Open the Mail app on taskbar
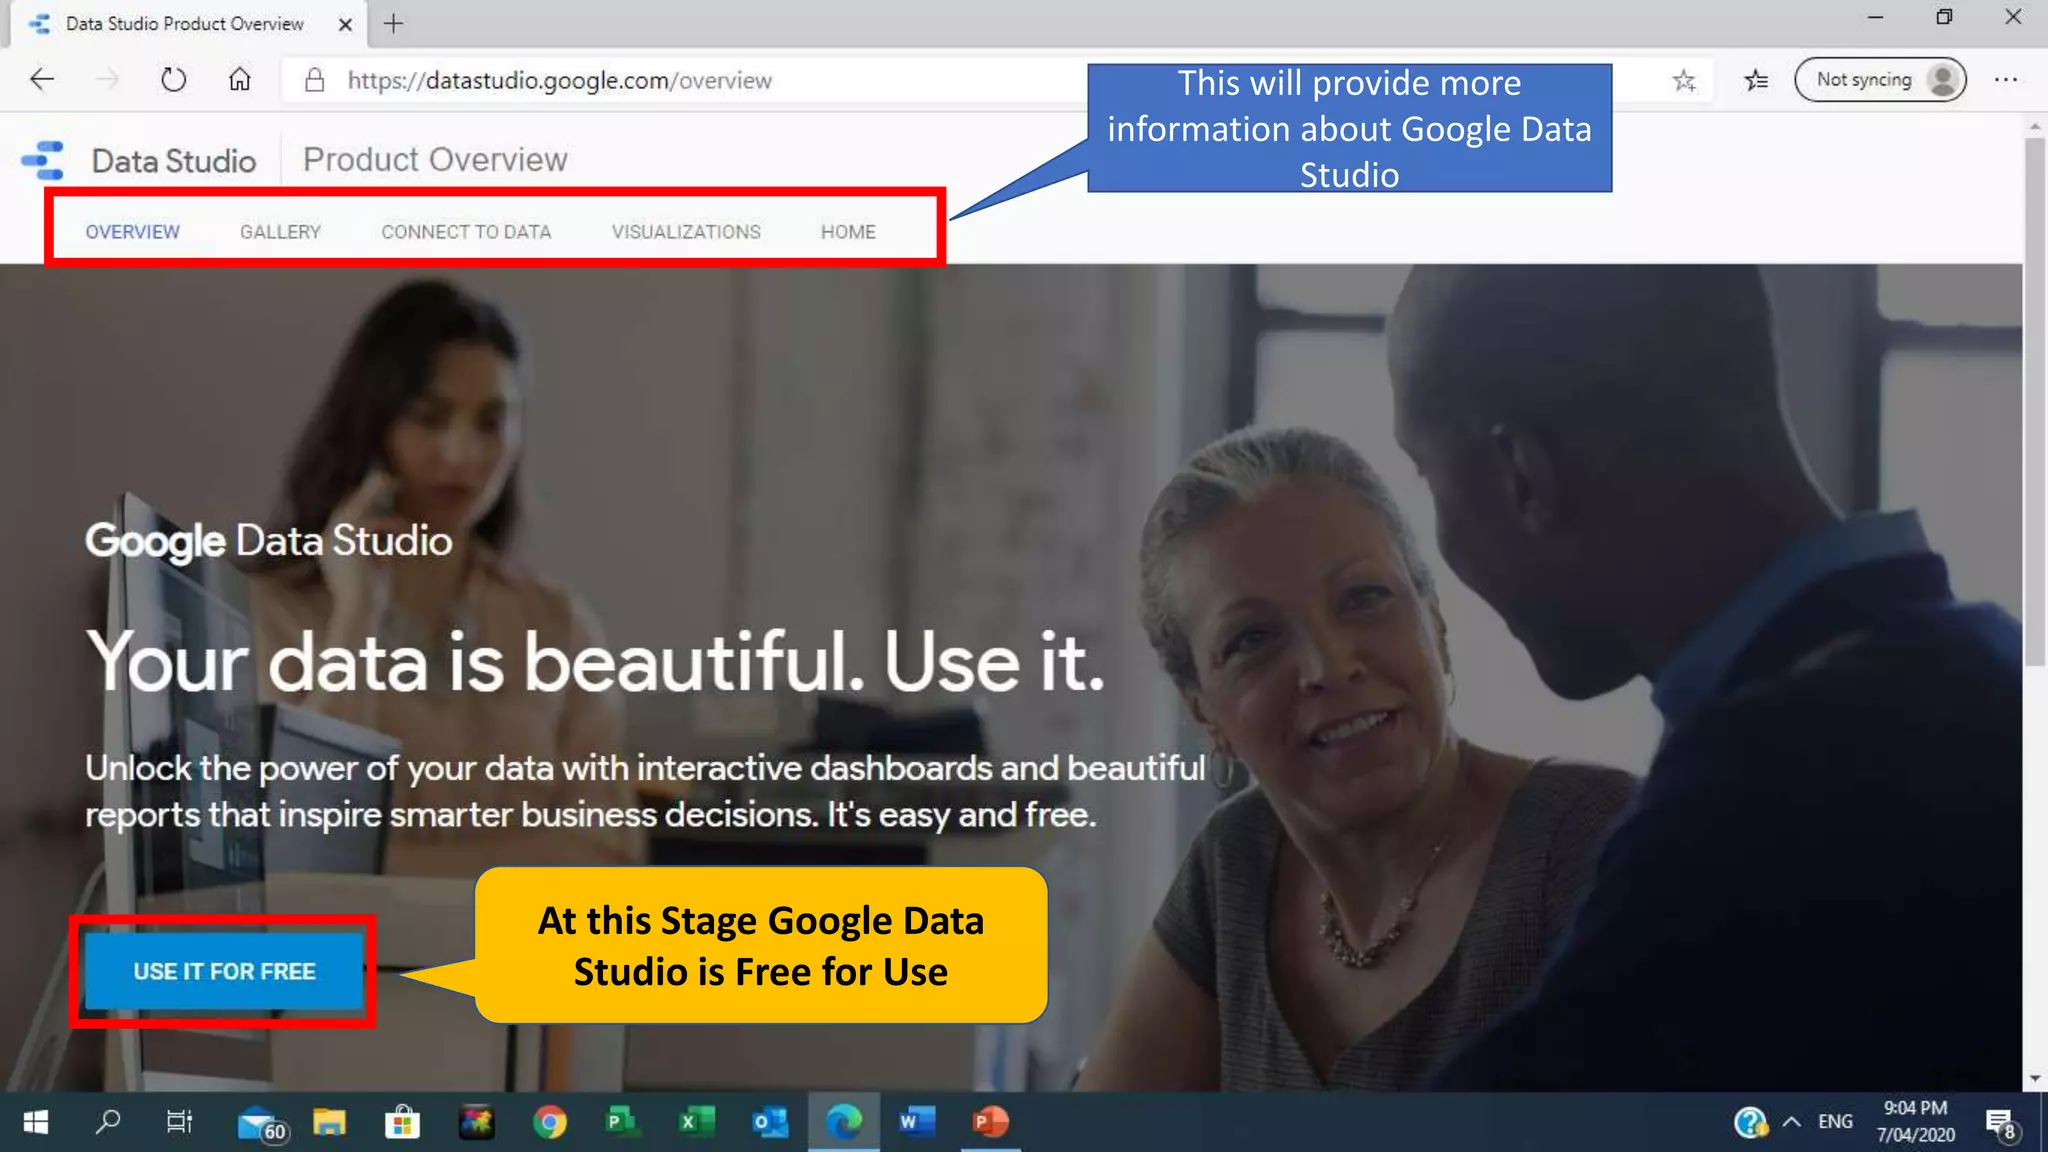This screenshot has height=1152, width=2048. [260, 1122]
